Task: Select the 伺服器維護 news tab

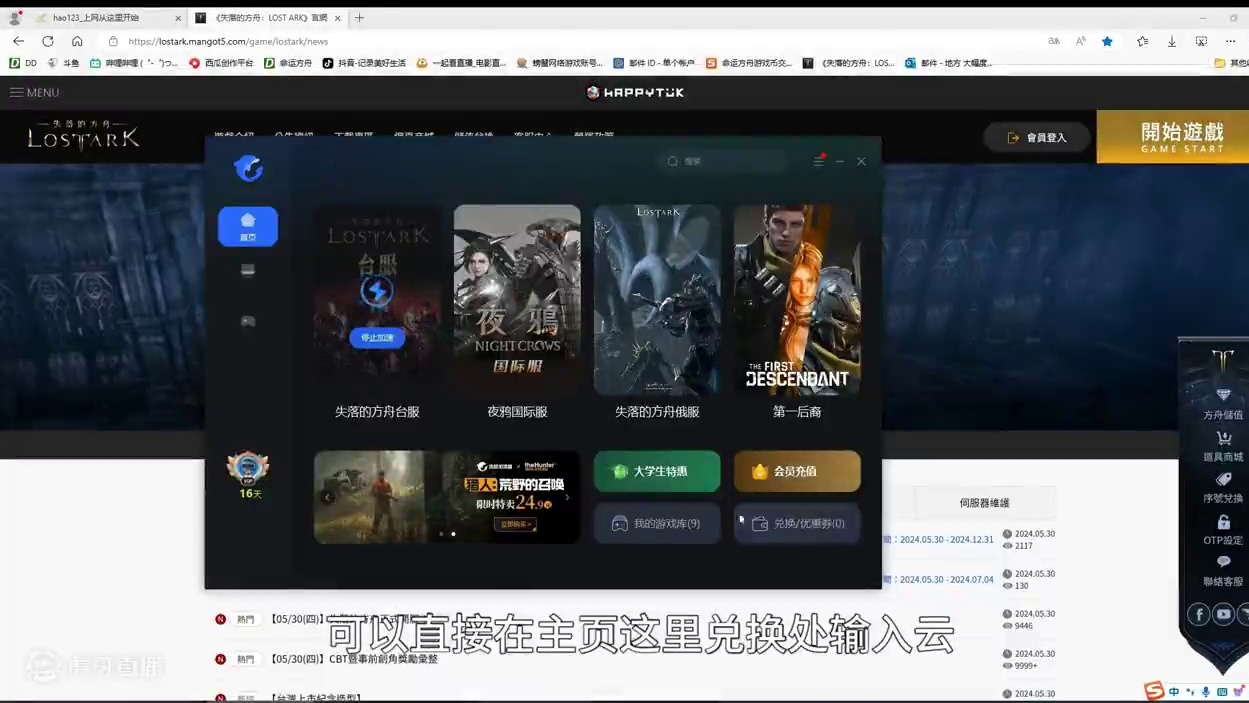Action: tap(984, 503)
